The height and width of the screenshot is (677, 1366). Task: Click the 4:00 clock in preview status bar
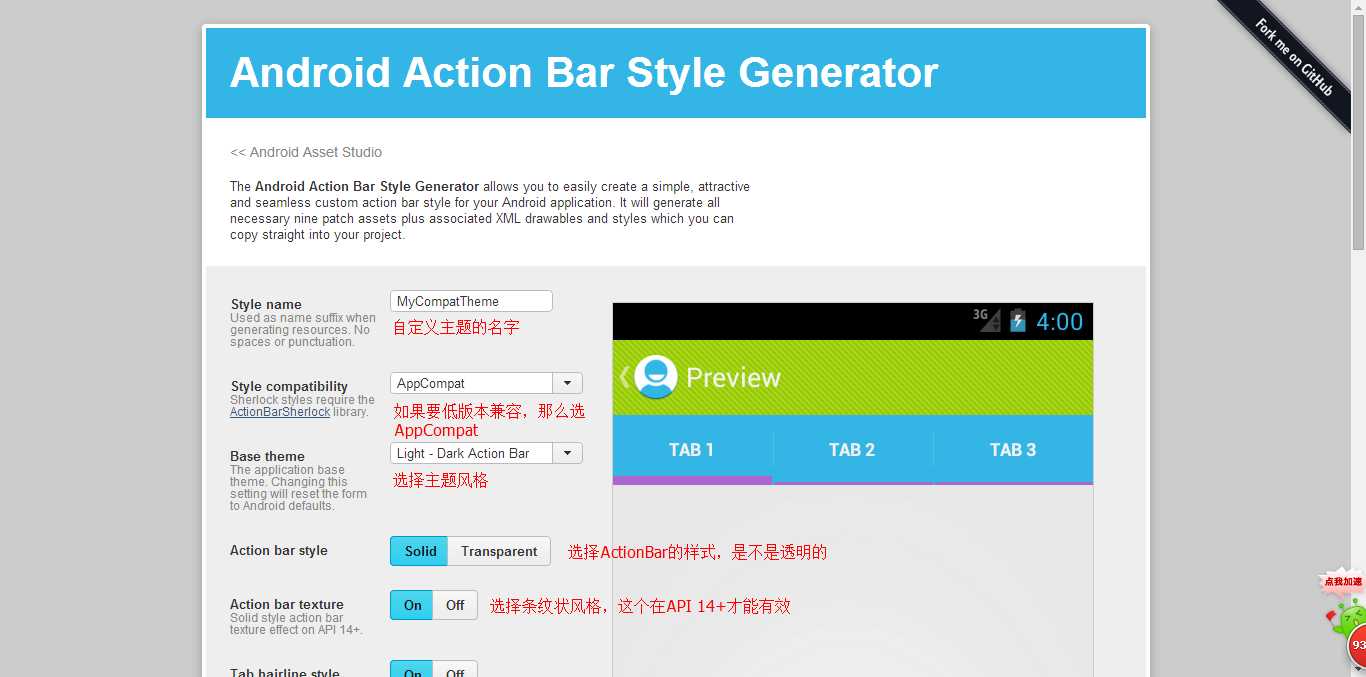click(x=1059, y=322)
